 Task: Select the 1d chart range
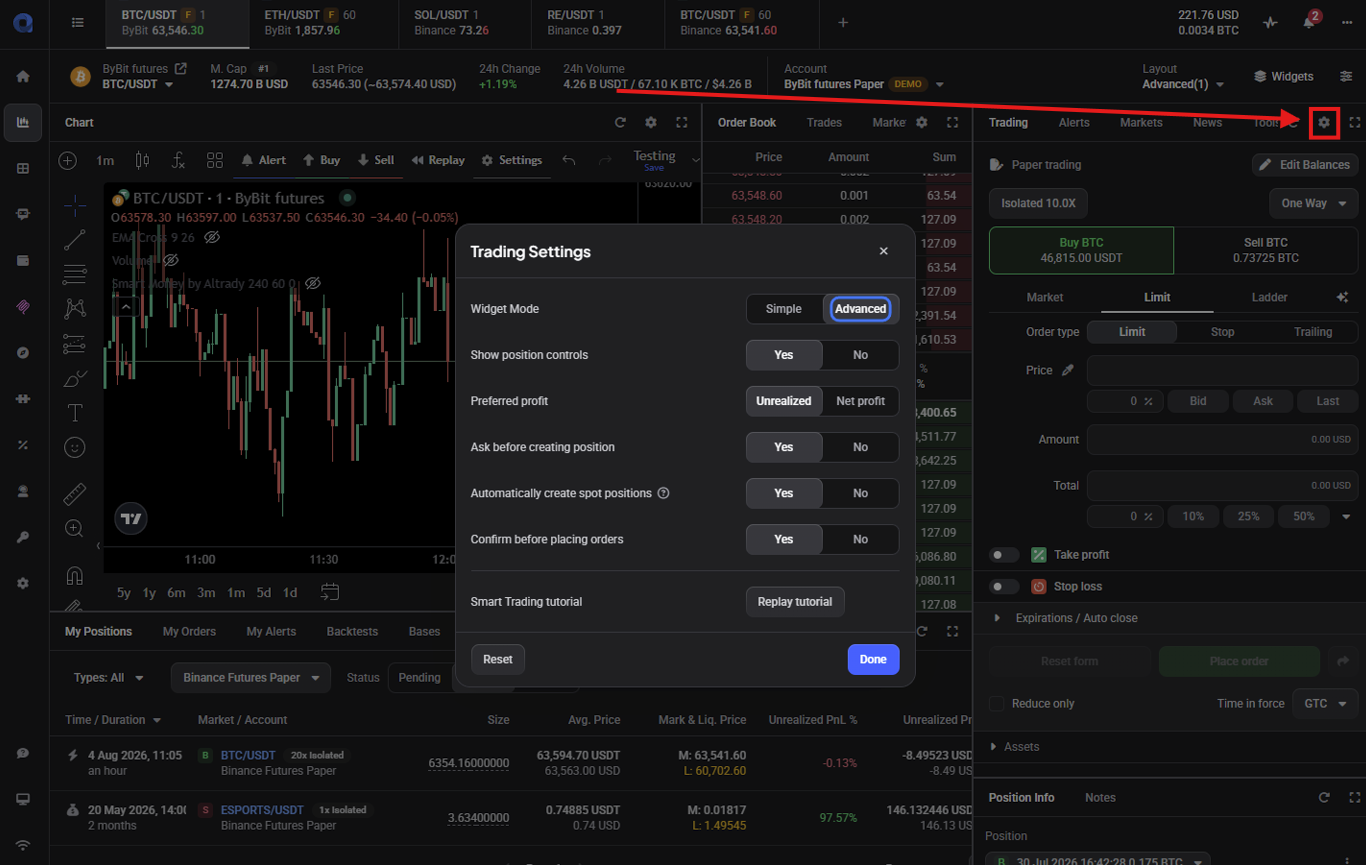(290, 592)
